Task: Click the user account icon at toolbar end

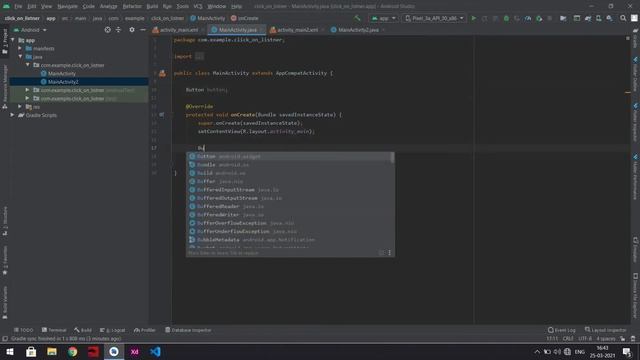Action: pos(634,18)
